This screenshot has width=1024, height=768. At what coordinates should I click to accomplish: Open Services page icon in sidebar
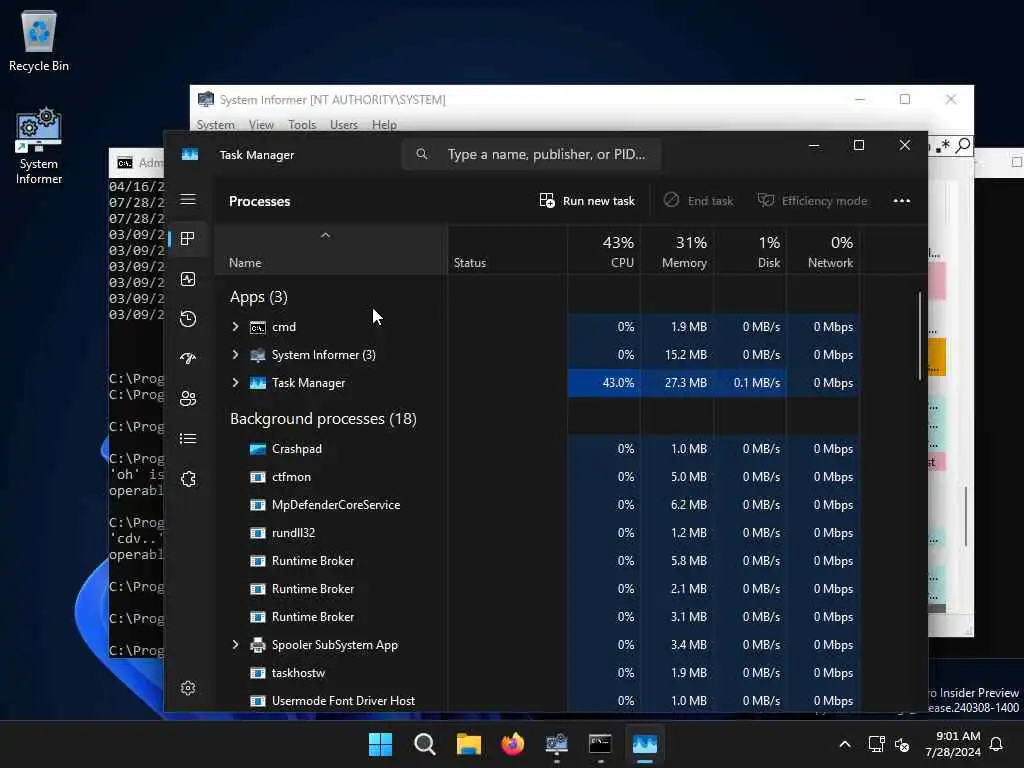(x=188, y=479)
